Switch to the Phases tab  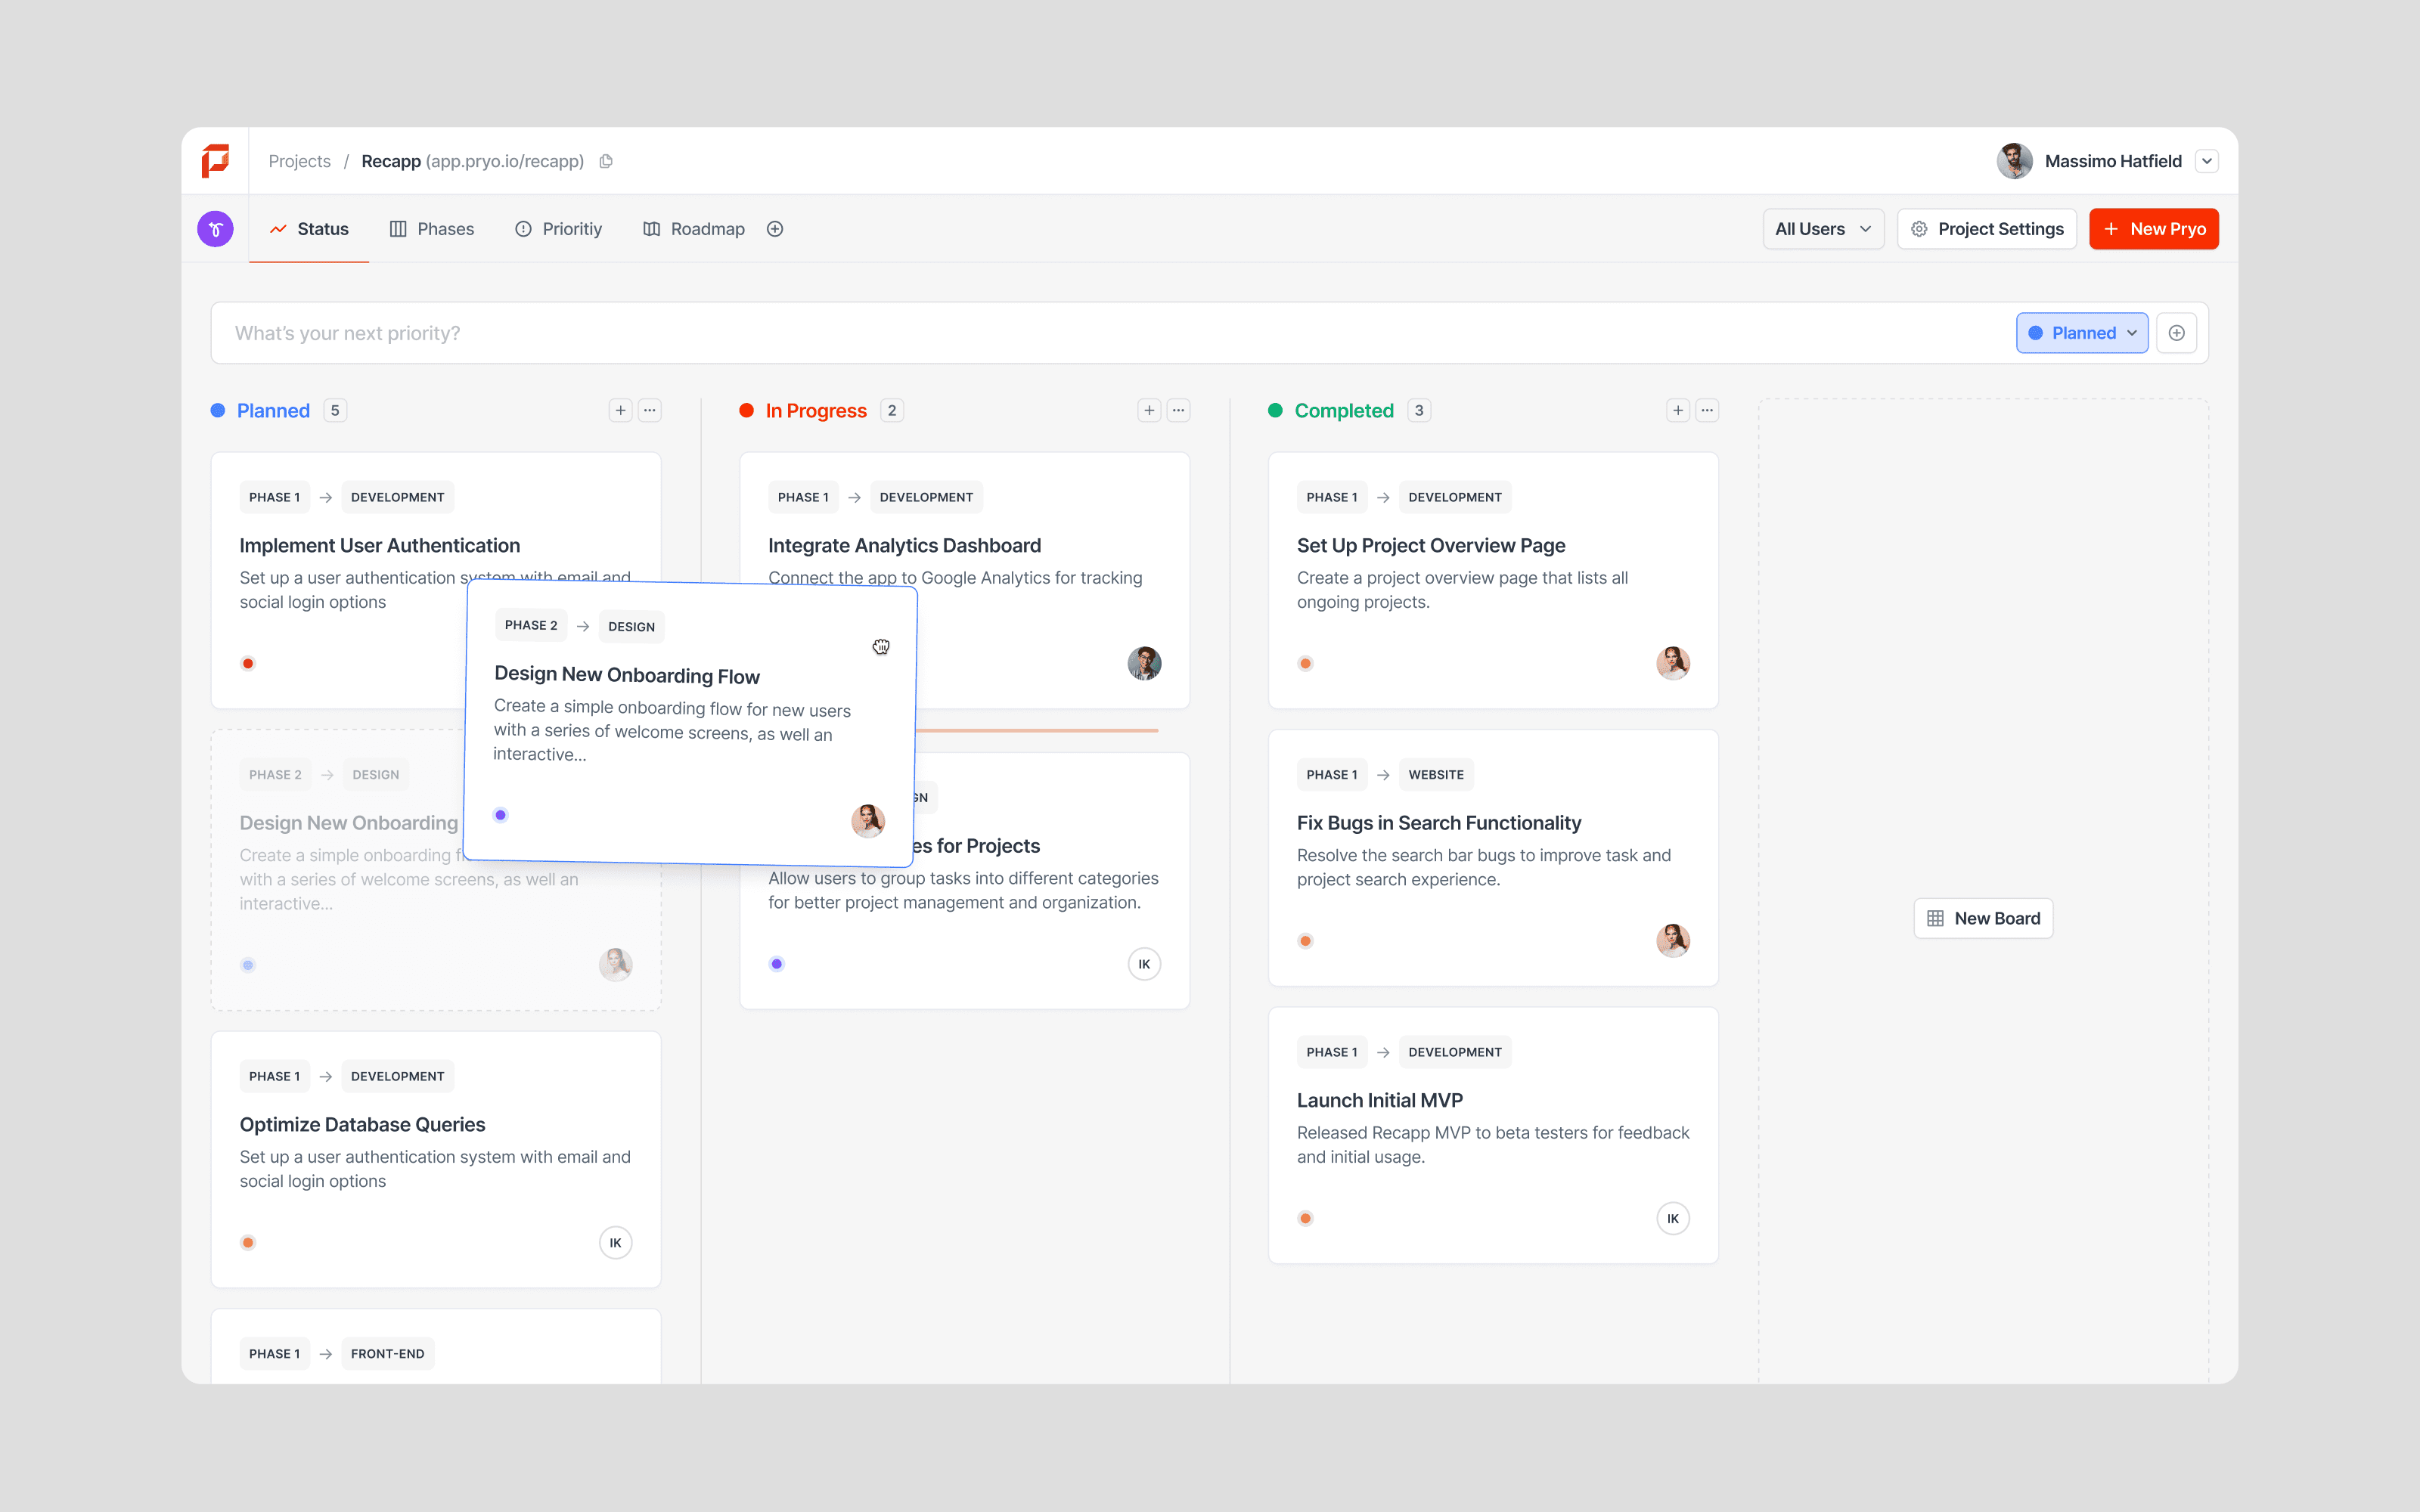coord(432,229)
